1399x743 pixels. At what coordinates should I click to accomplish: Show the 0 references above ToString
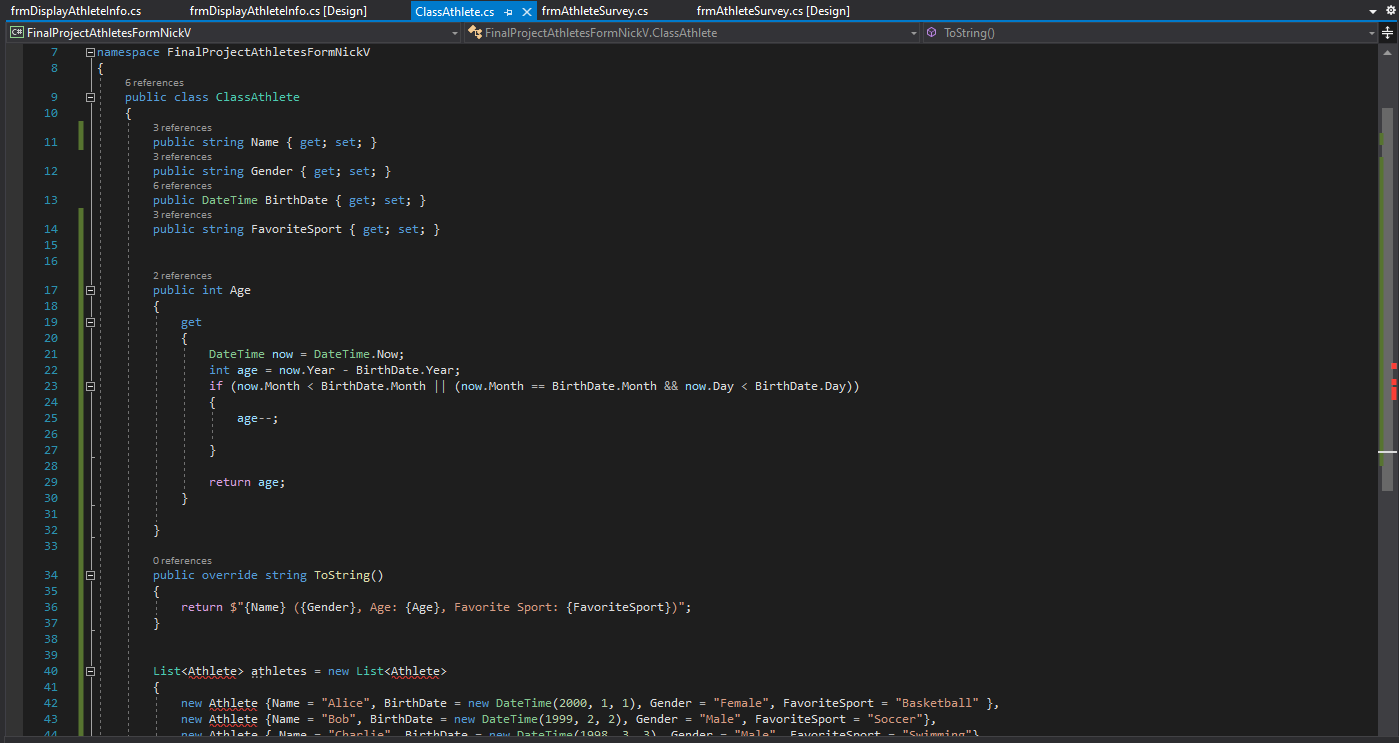pos(182,561)
